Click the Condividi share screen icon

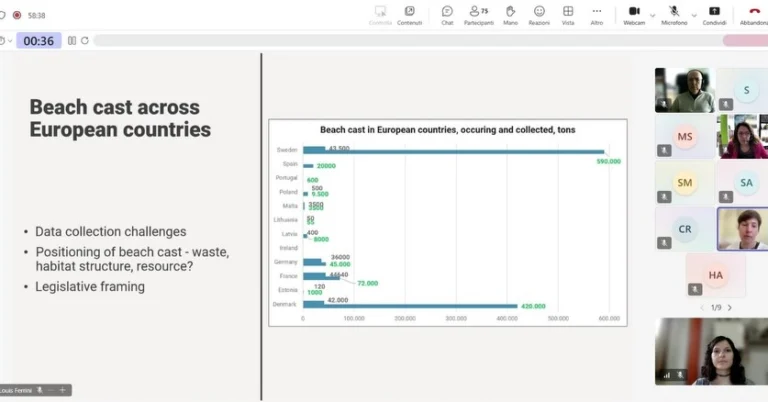tap(714, 14)
